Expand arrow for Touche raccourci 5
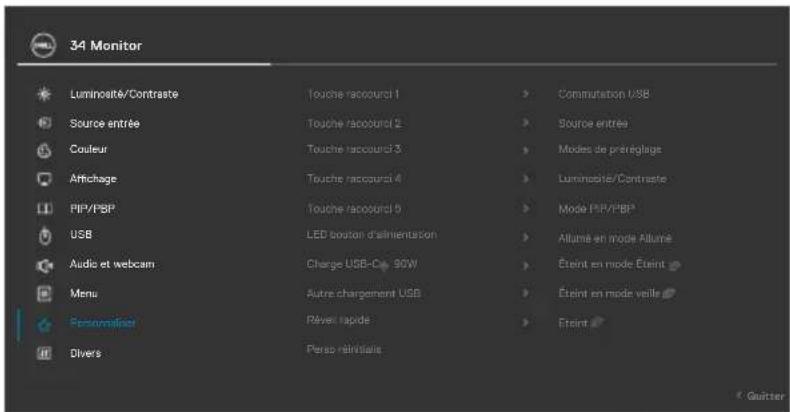The width and height of the screenshot is (790, 412). coord(525,208)
